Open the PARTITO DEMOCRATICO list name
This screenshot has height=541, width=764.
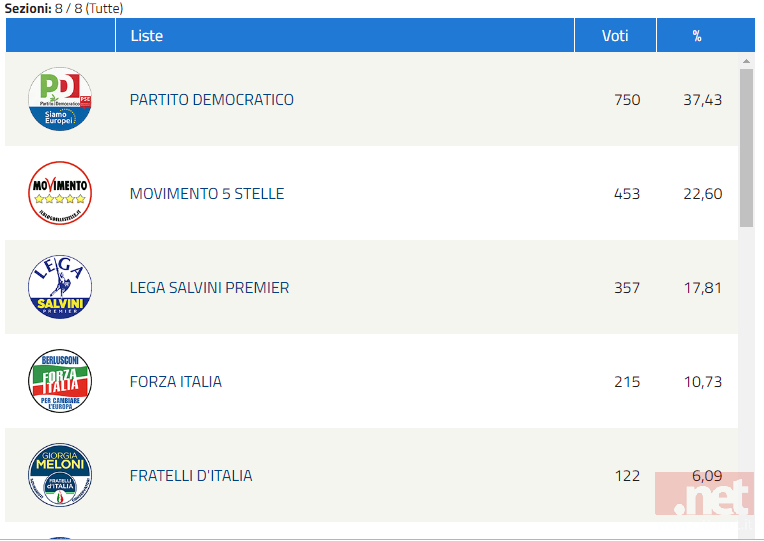pos(211,99)
